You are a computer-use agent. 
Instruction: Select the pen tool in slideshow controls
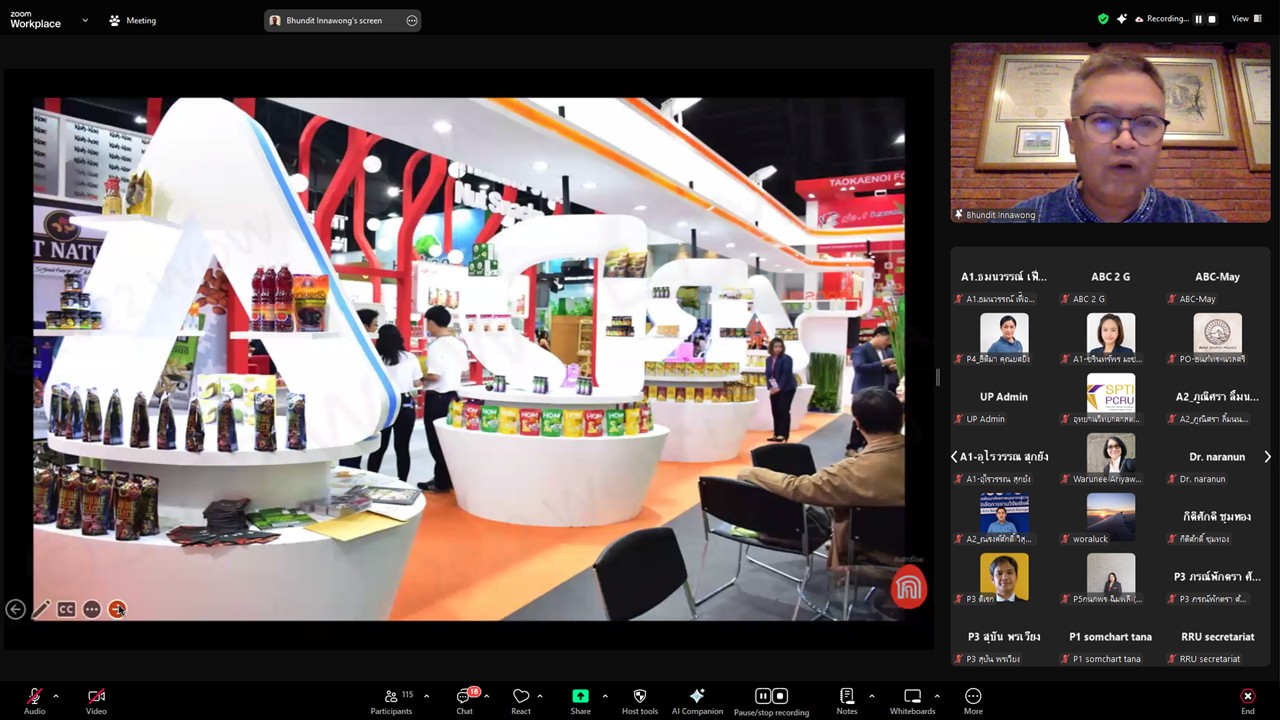click(41, 609)
